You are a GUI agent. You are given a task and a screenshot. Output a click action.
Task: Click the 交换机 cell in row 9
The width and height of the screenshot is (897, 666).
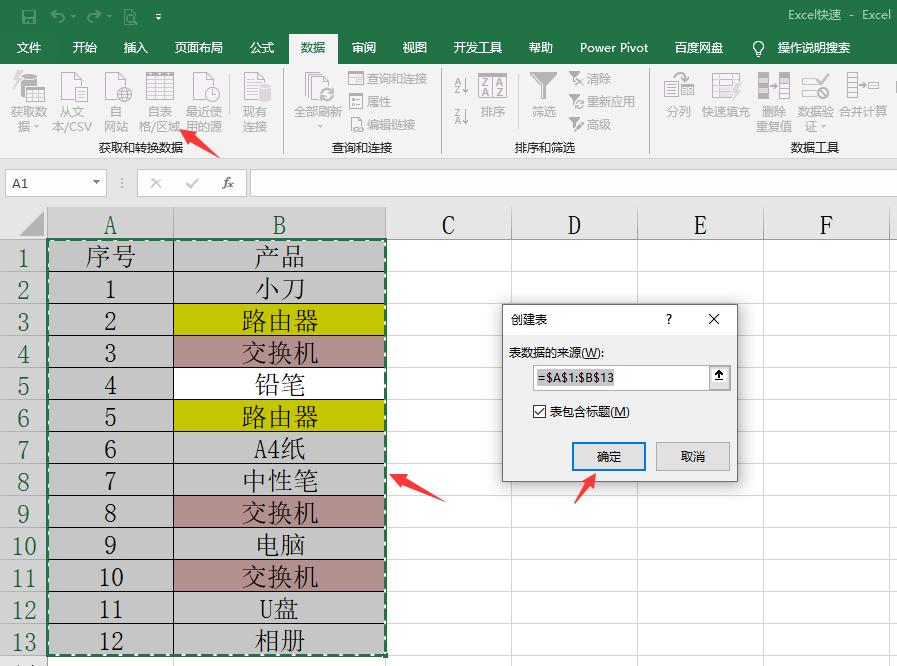(x=279, y=513)
